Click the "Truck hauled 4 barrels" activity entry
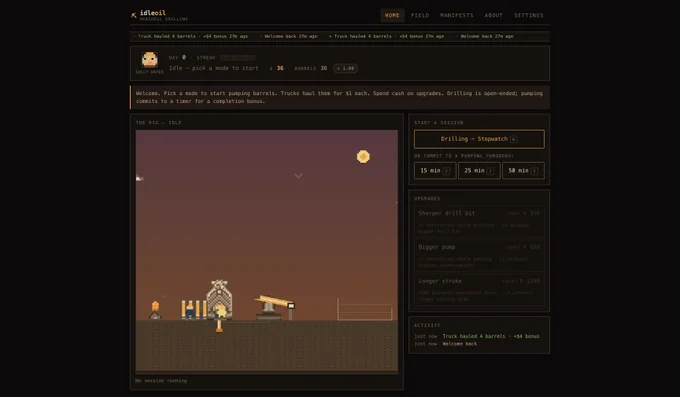This screenshot has height=397, width=680. [x=491, y=336]
